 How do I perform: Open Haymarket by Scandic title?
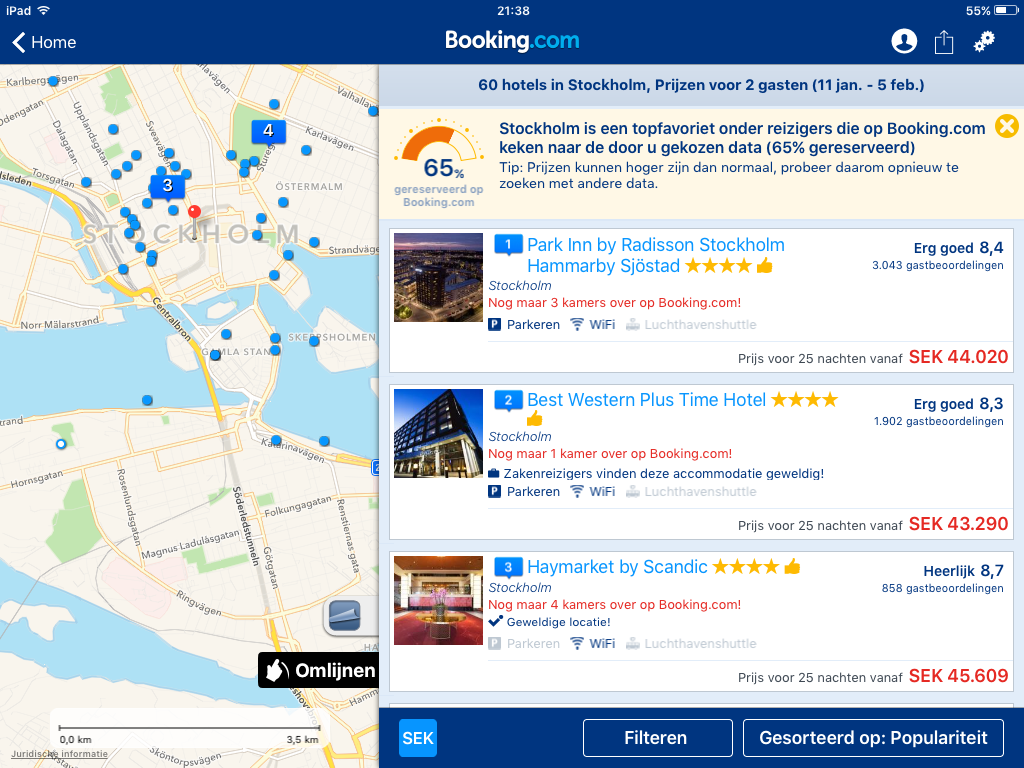(x=616, y=567)
